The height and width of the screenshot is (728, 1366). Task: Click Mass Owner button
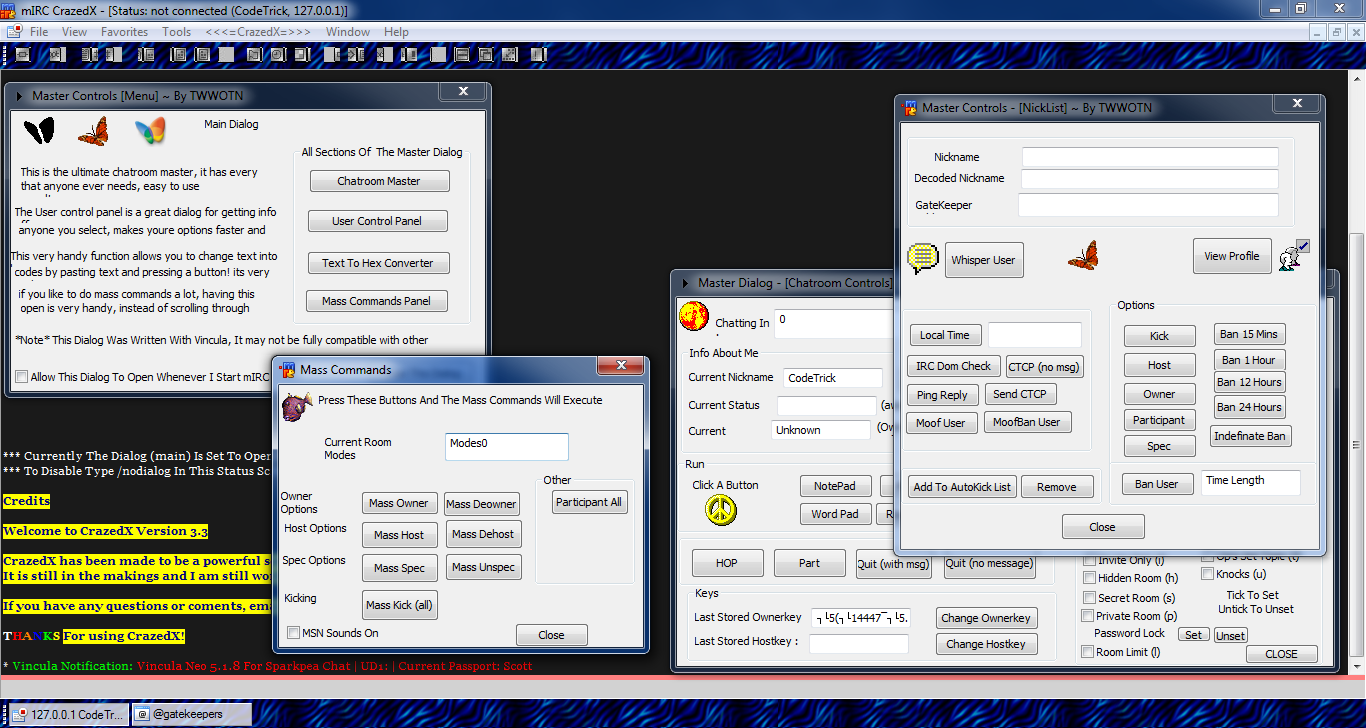[398, 504]
